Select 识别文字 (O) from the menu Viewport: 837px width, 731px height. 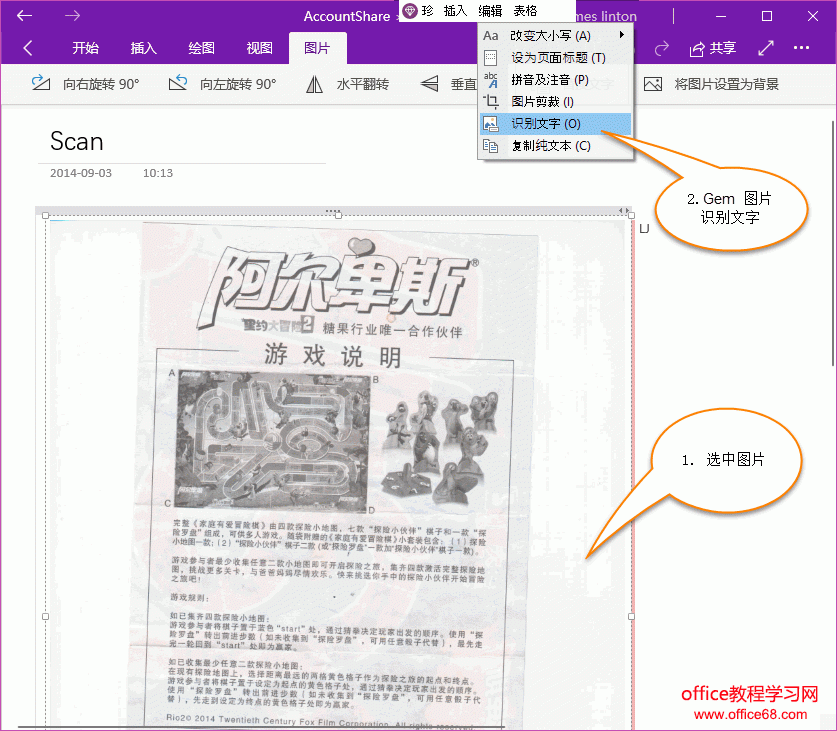click(545, 124)
